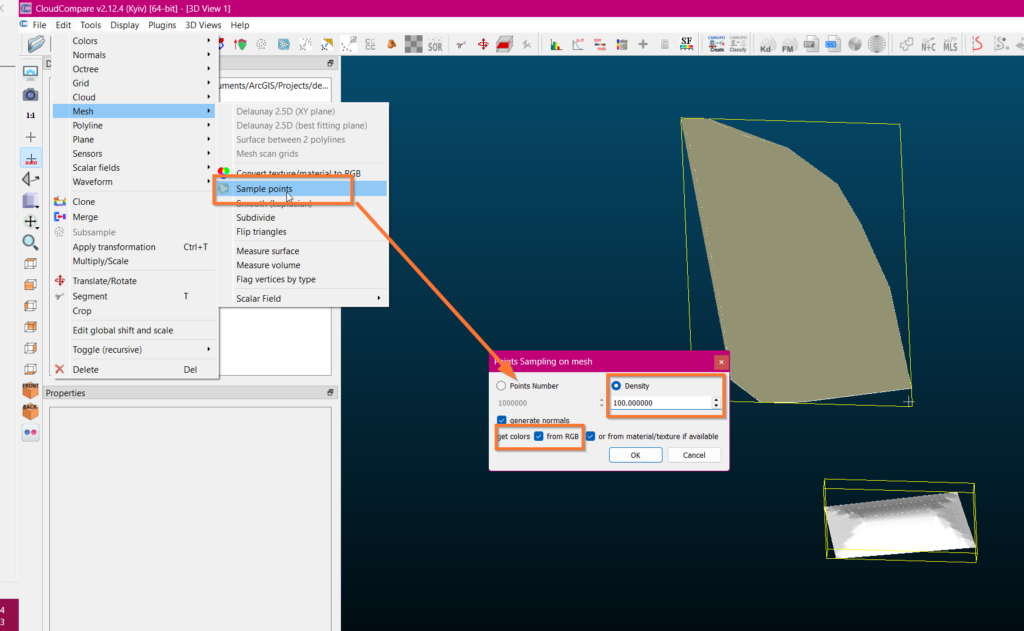Select the Points Number radio button
Screen dimensions: 1024x631
[x=501, y=386]
